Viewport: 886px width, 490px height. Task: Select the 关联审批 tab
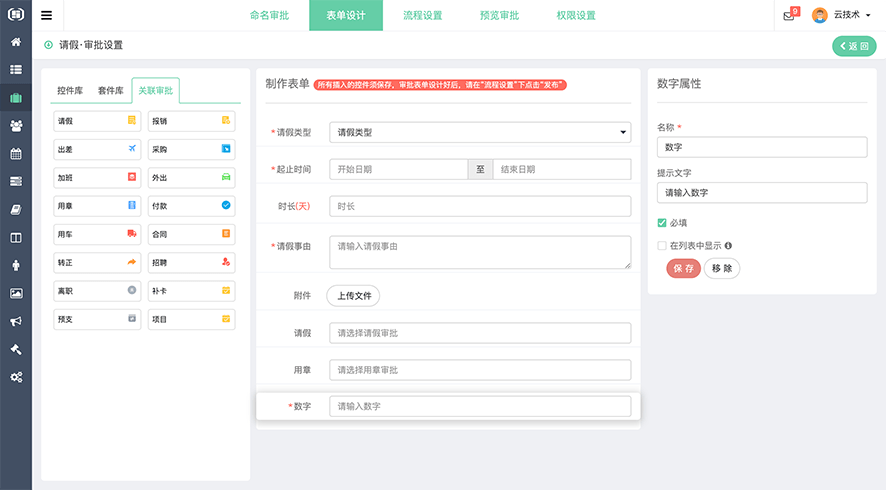pos(155,90)
